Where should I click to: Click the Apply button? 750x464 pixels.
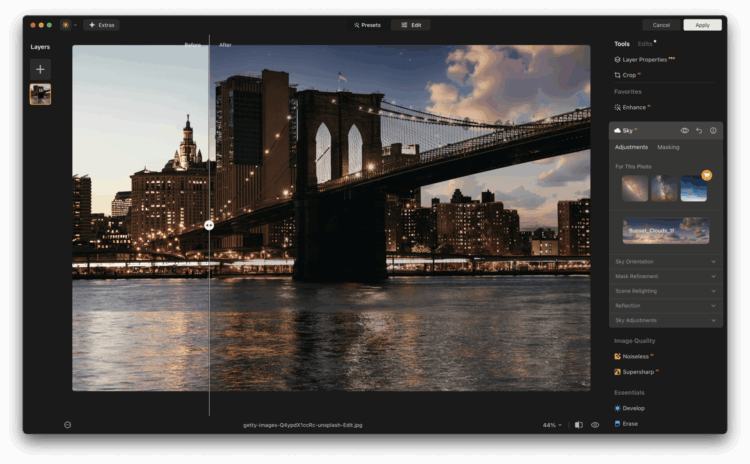[702, 25]
